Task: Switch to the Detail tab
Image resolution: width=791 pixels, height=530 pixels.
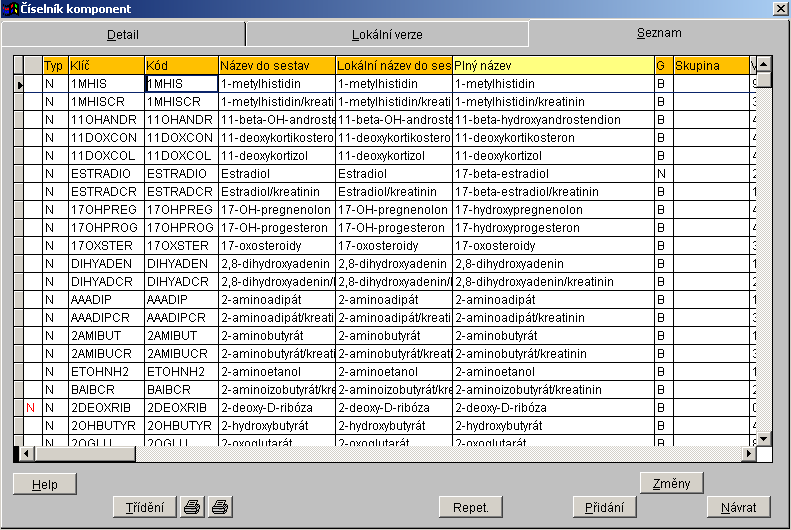Action: (123, 34)
